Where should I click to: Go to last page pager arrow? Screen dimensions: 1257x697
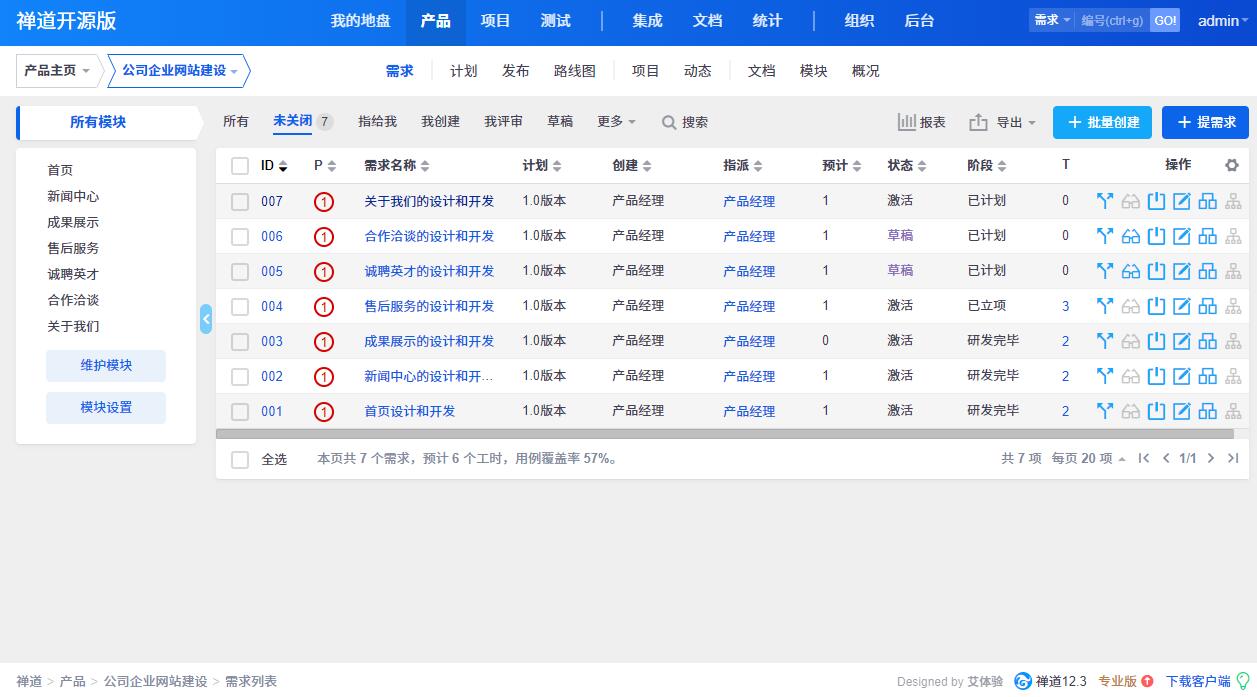click(1232, 458)
